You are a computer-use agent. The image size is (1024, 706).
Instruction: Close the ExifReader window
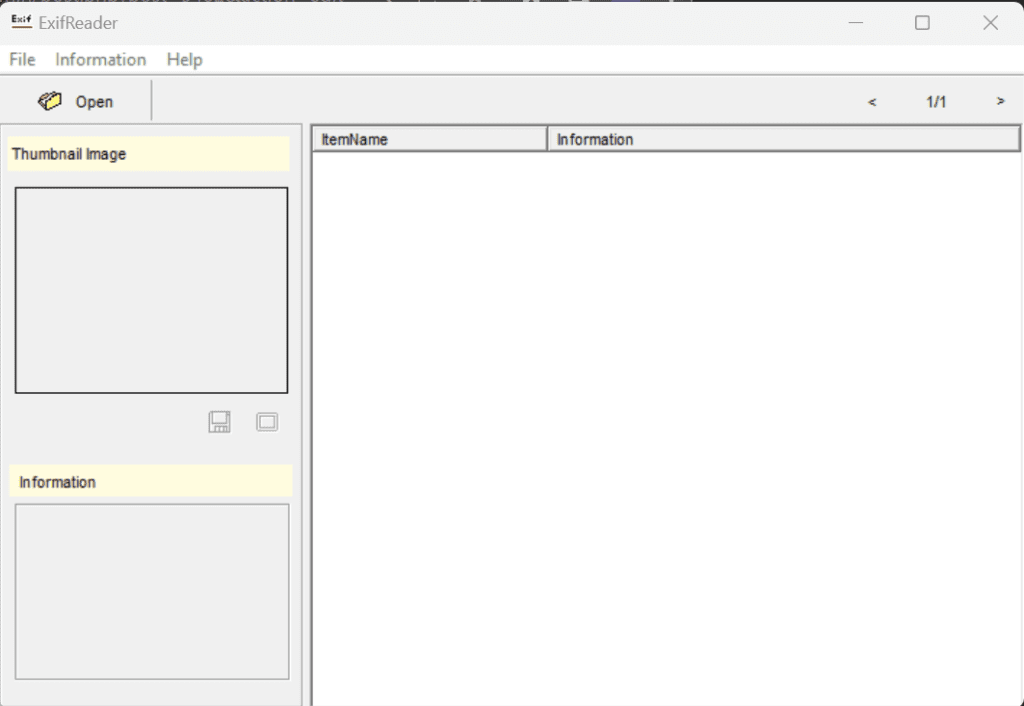pos(990,23)
